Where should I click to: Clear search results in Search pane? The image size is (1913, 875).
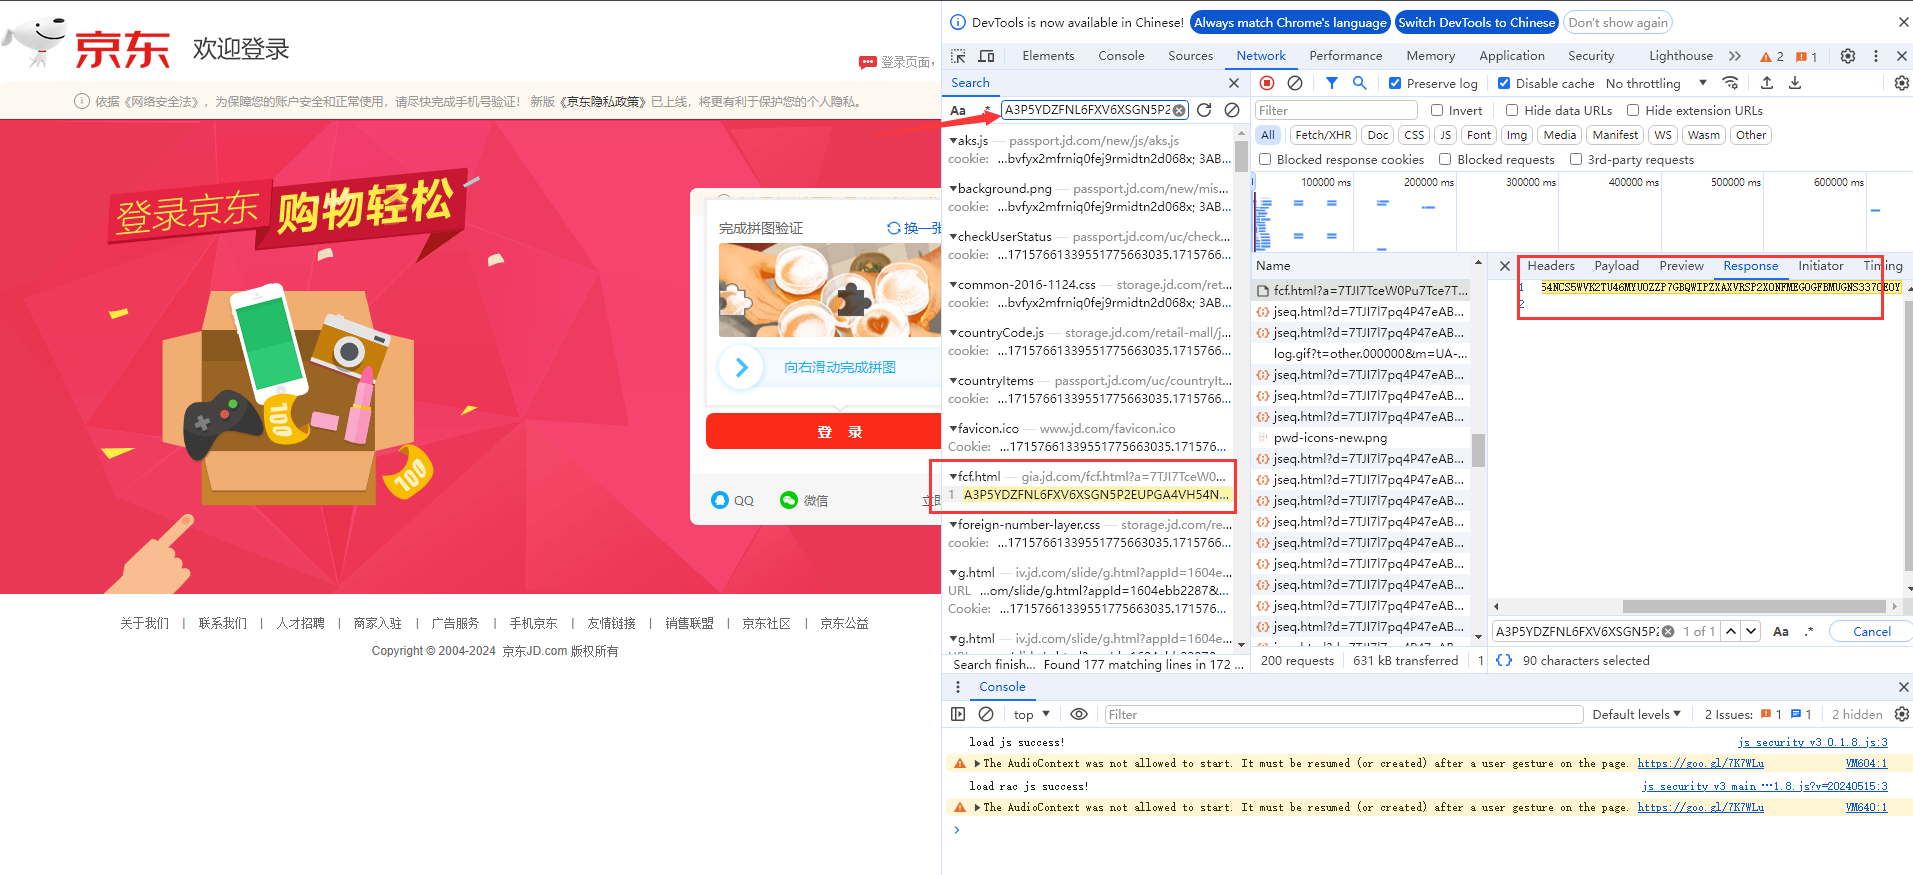[x=1232, y=110]
